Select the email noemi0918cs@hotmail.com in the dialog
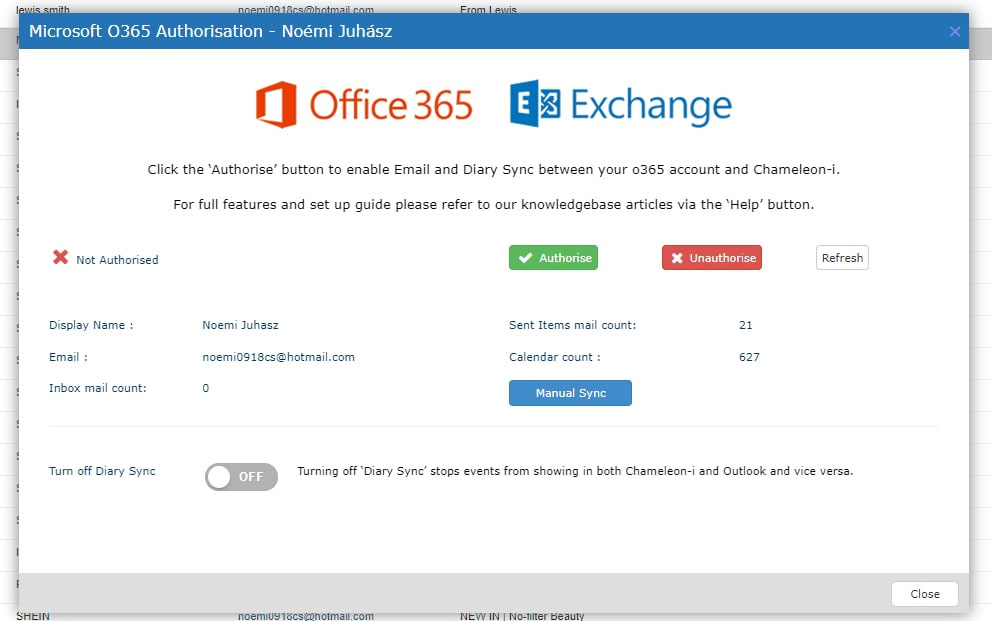This screenshot has height=621, width=992. tap(278, 357)
